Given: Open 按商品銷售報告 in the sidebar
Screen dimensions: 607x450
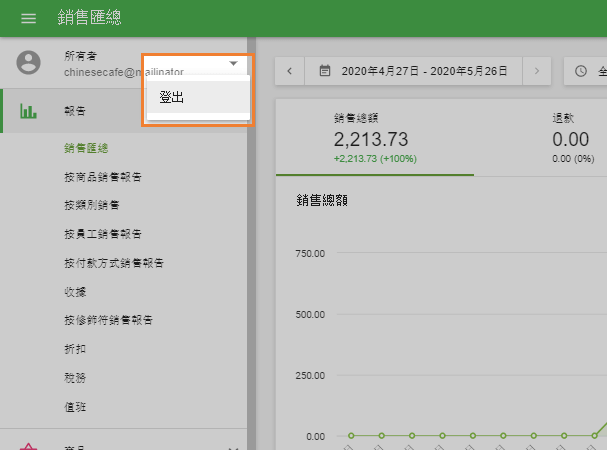Looking at the screenshot, I should click(102, 178).
